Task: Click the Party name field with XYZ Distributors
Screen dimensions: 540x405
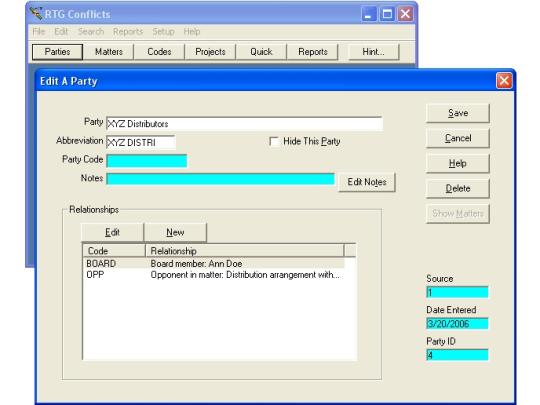Action: point(244,124)
